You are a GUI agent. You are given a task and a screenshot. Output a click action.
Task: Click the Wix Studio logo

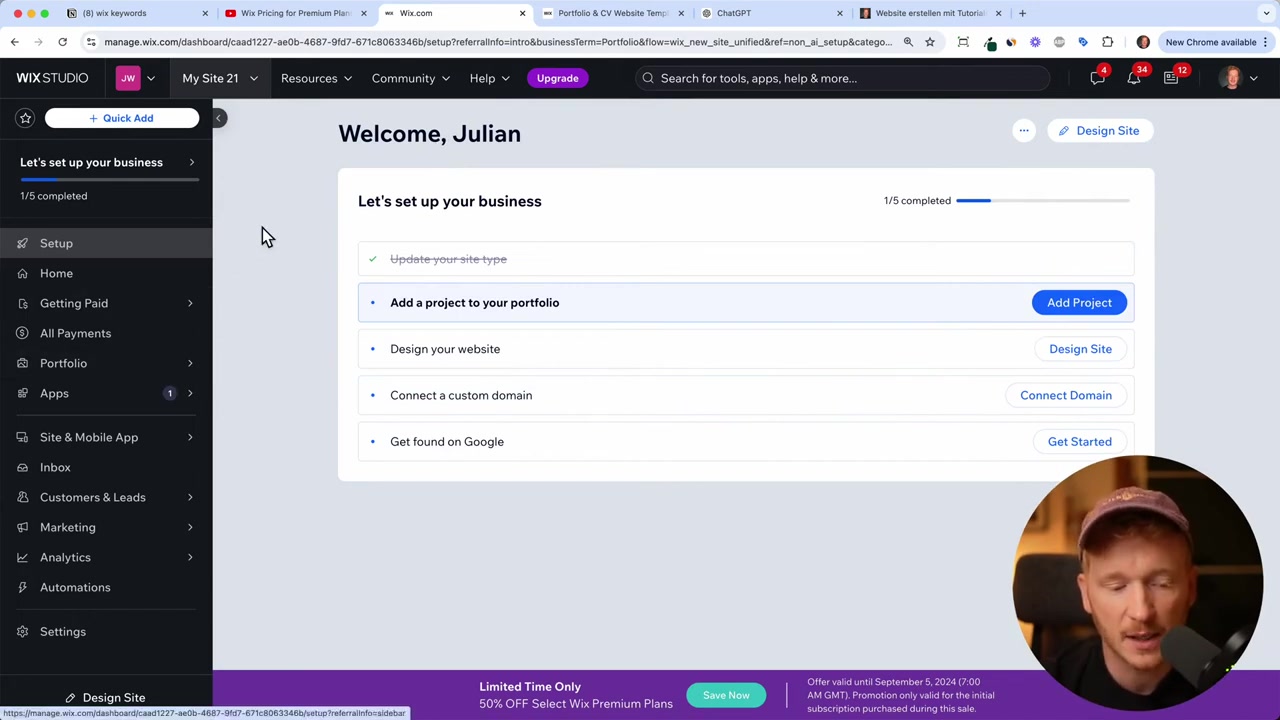(x=52, y=78)
